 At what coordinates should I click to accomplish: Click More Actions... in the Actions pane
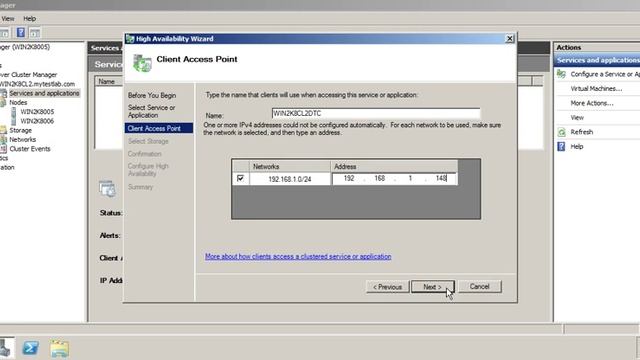tap(592, 103)
